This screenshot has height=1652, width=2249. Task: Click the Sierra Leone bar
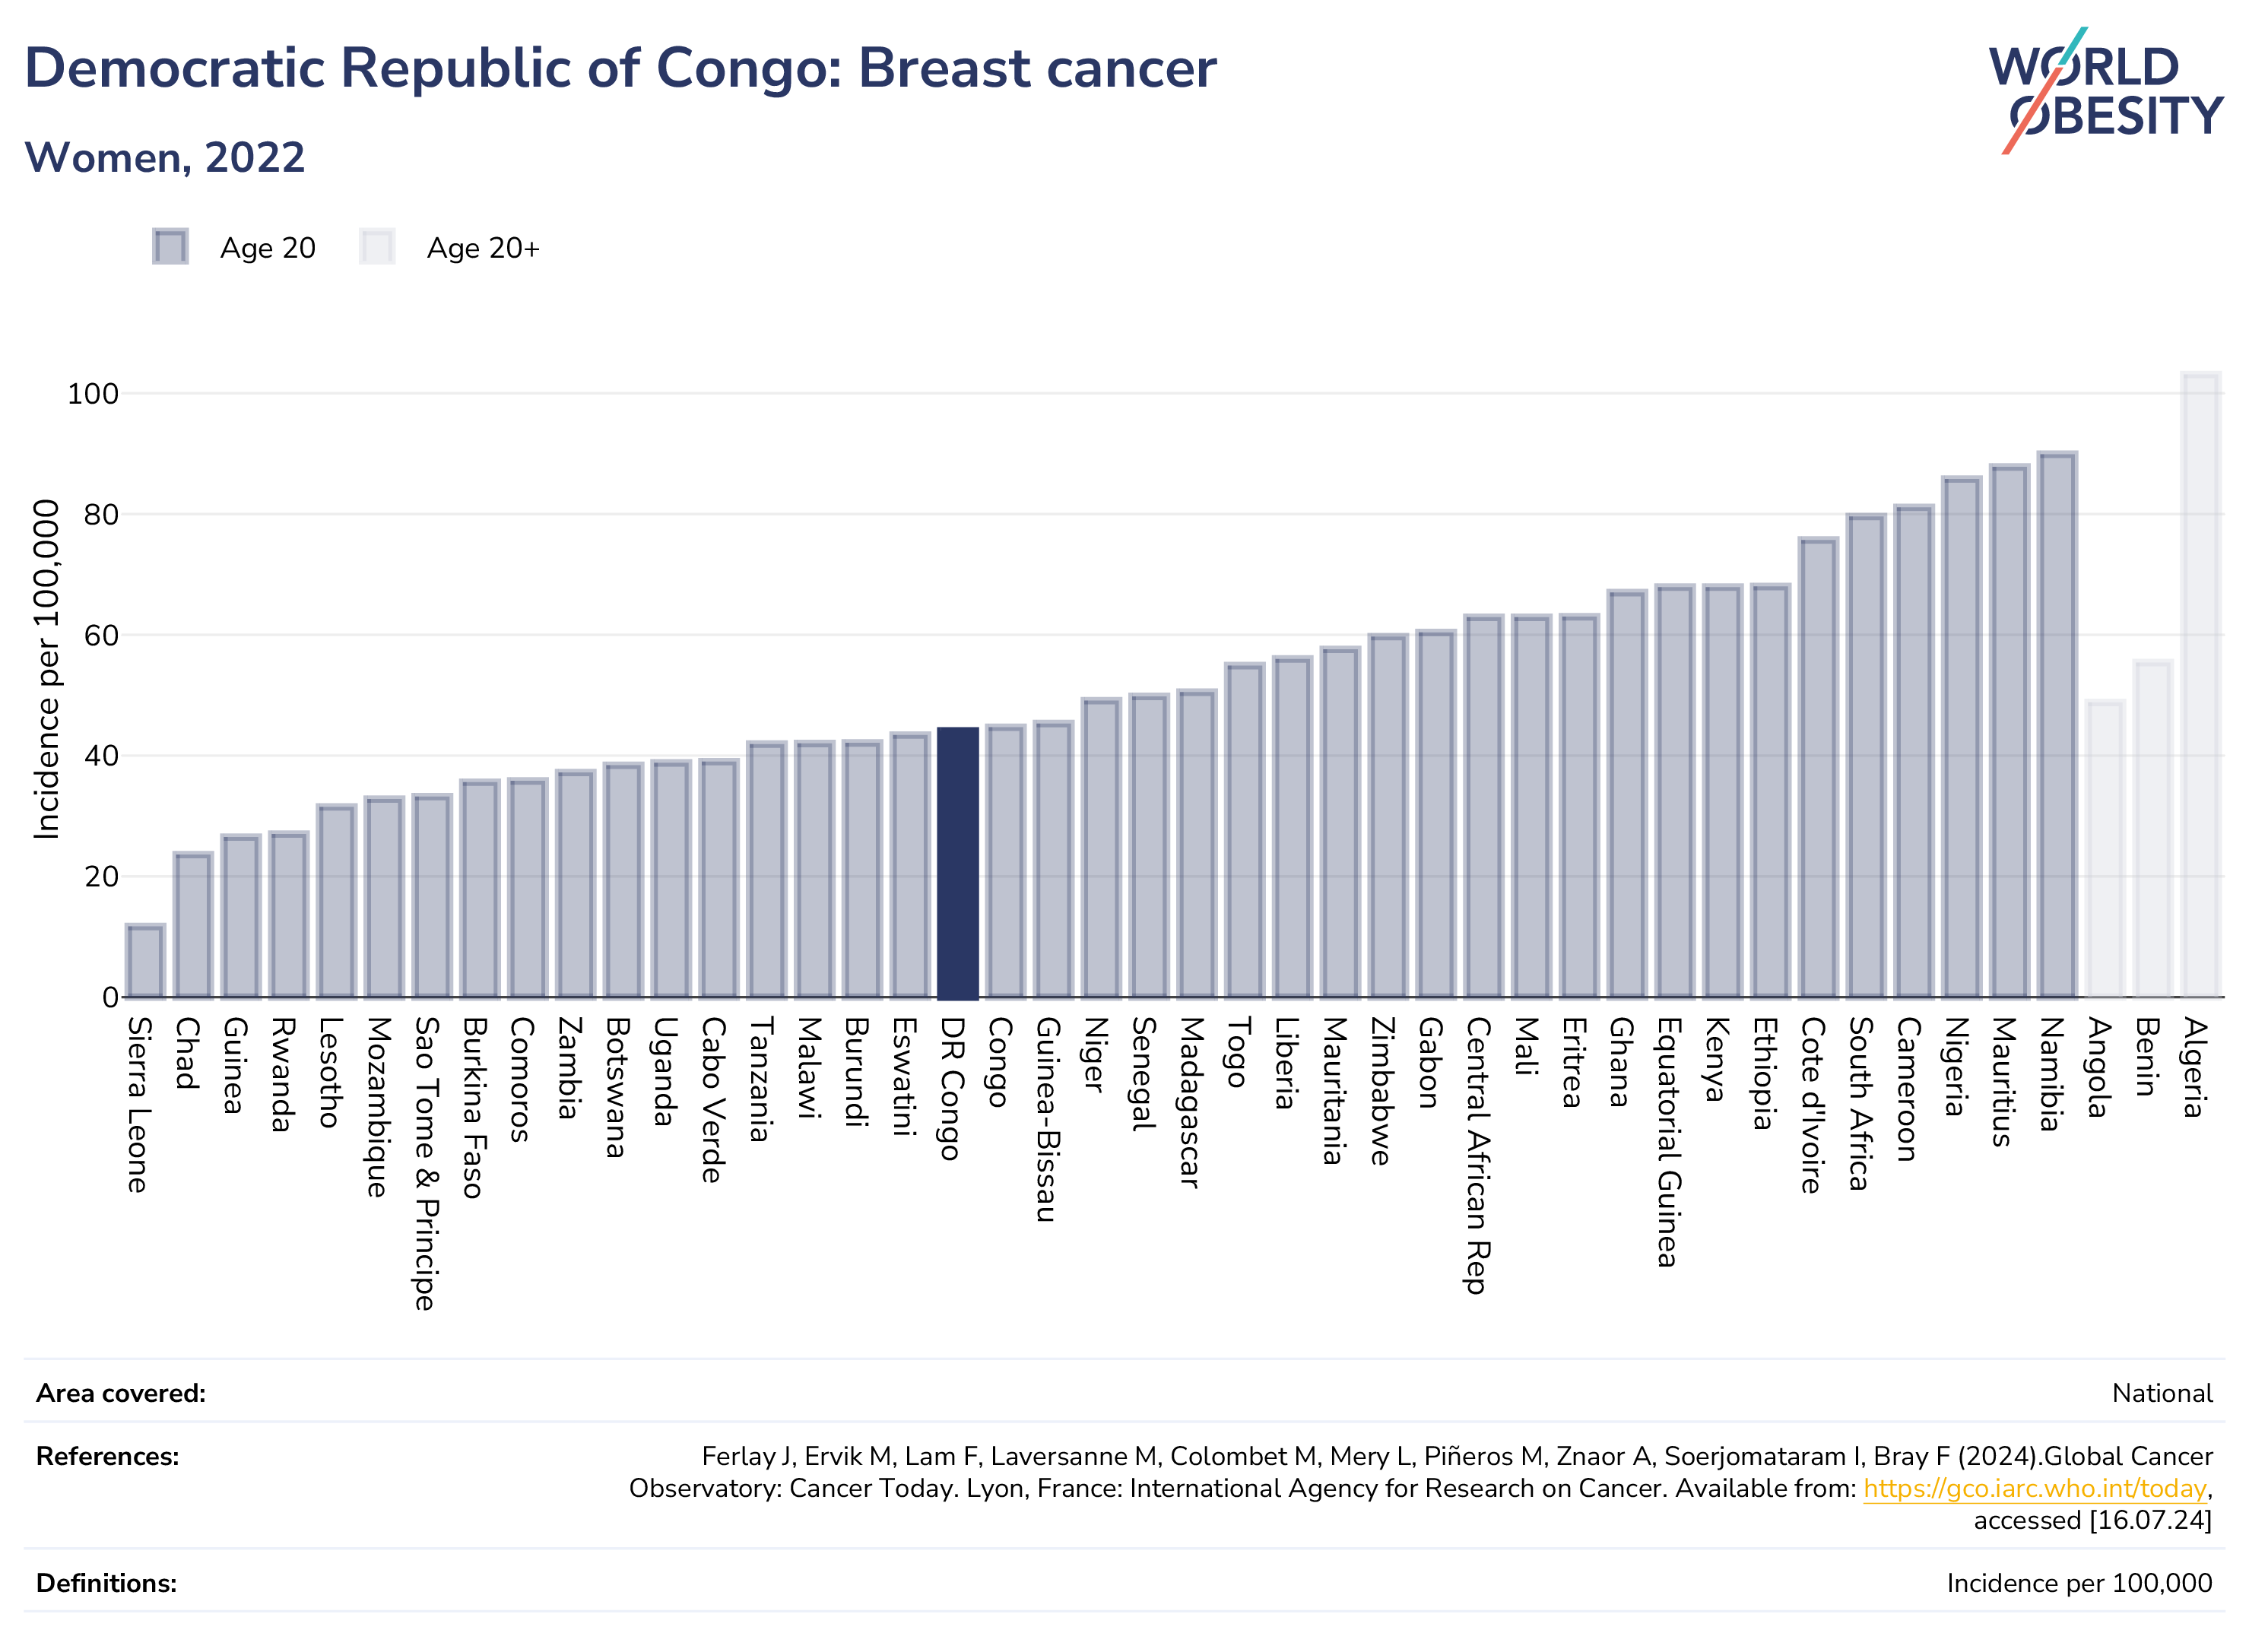coord(145,961)
